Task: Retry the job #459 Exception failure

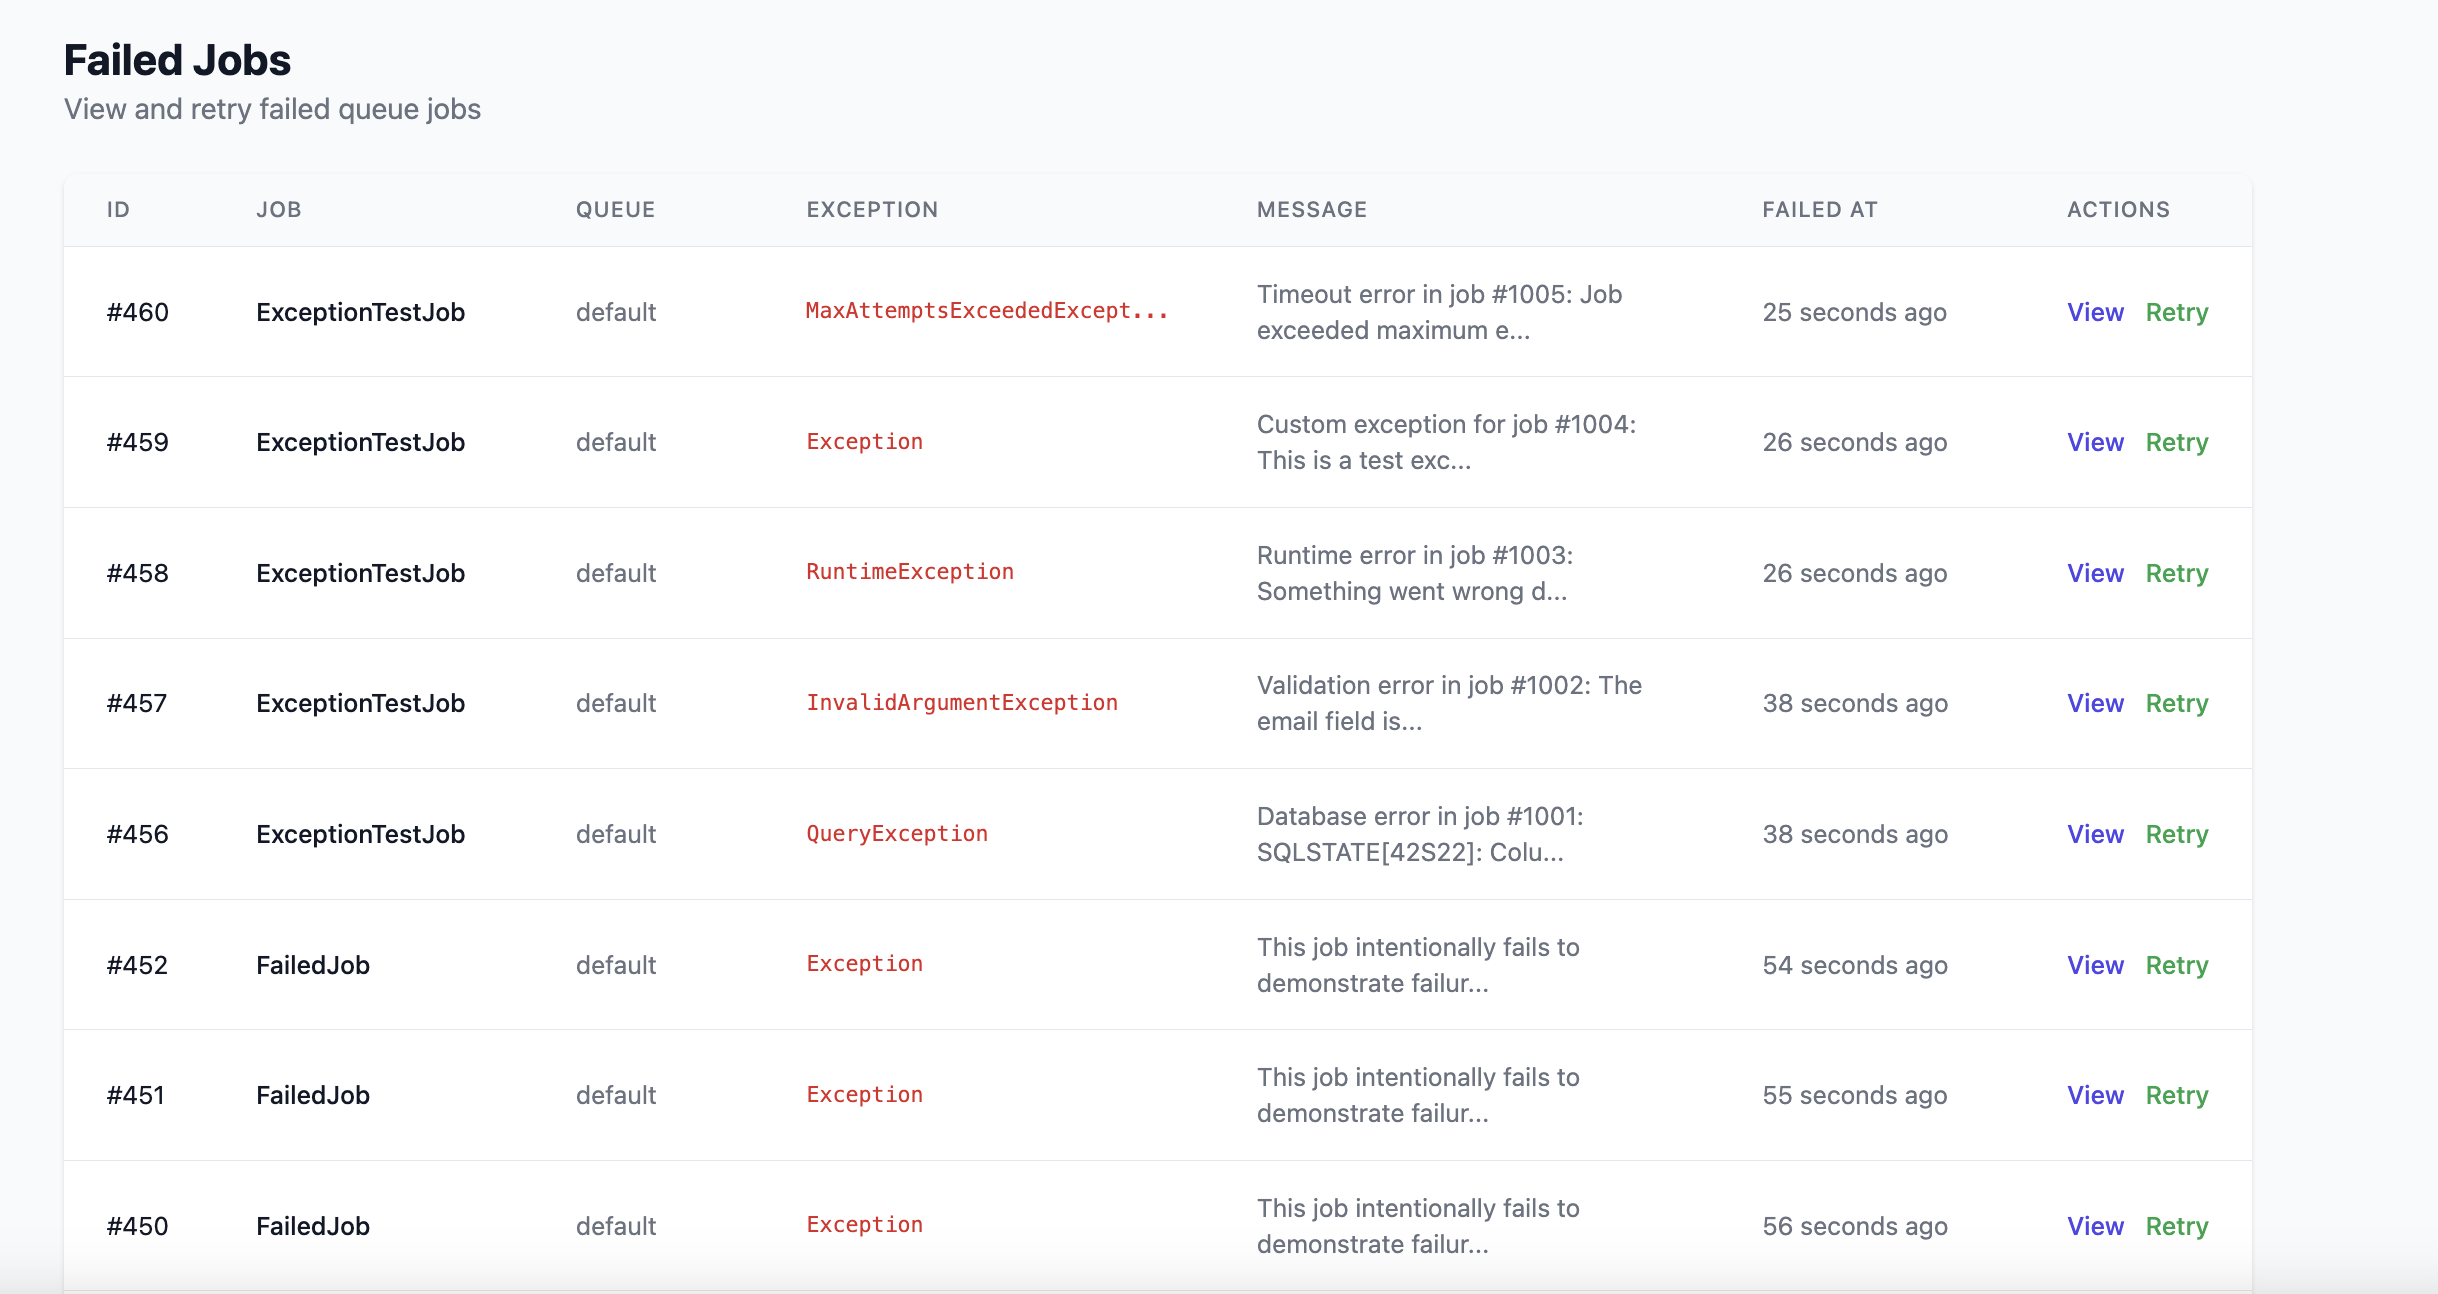Action: tap(2176, 442)
